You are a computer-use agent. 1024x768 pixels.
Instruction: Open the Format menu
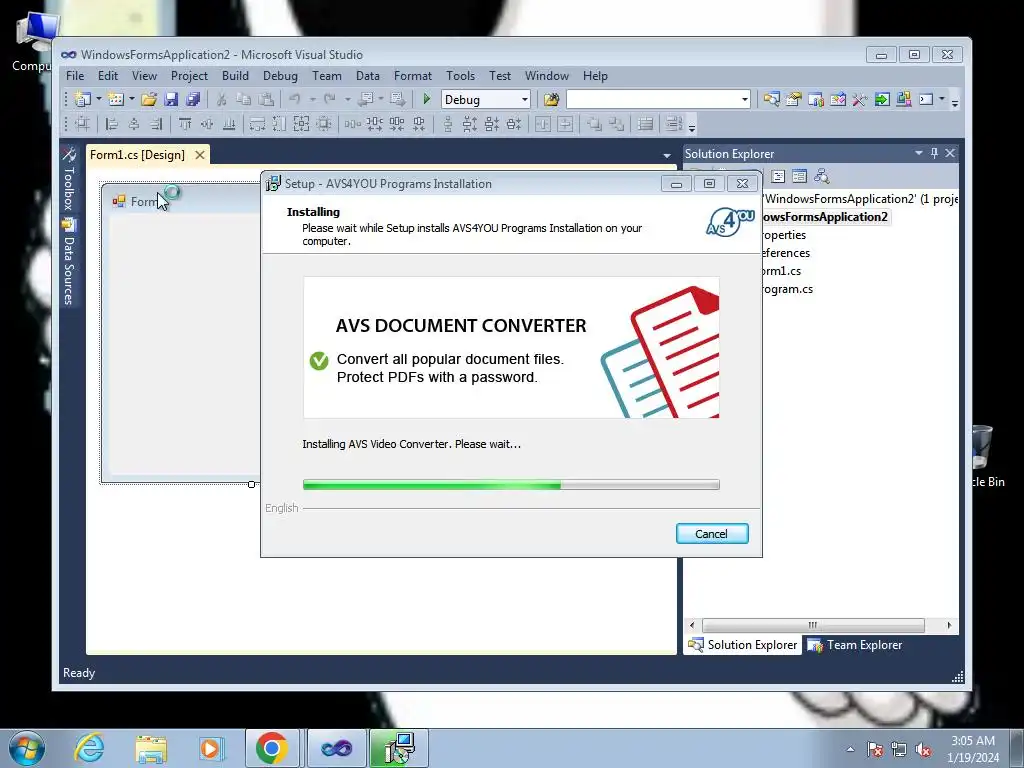pos(413,76)
